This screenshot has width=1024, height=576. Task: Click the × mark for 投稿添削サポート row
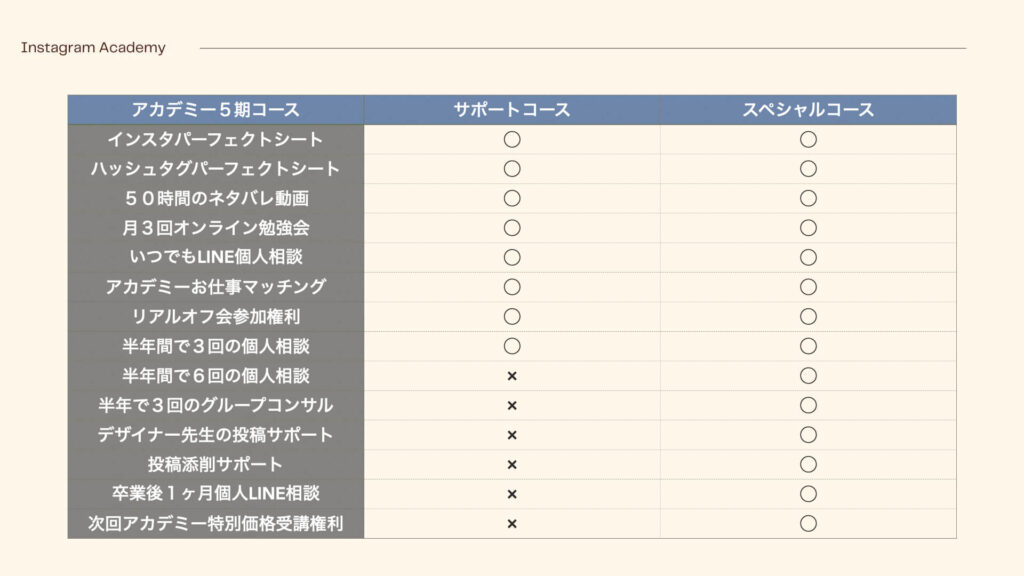pos(512,464)
